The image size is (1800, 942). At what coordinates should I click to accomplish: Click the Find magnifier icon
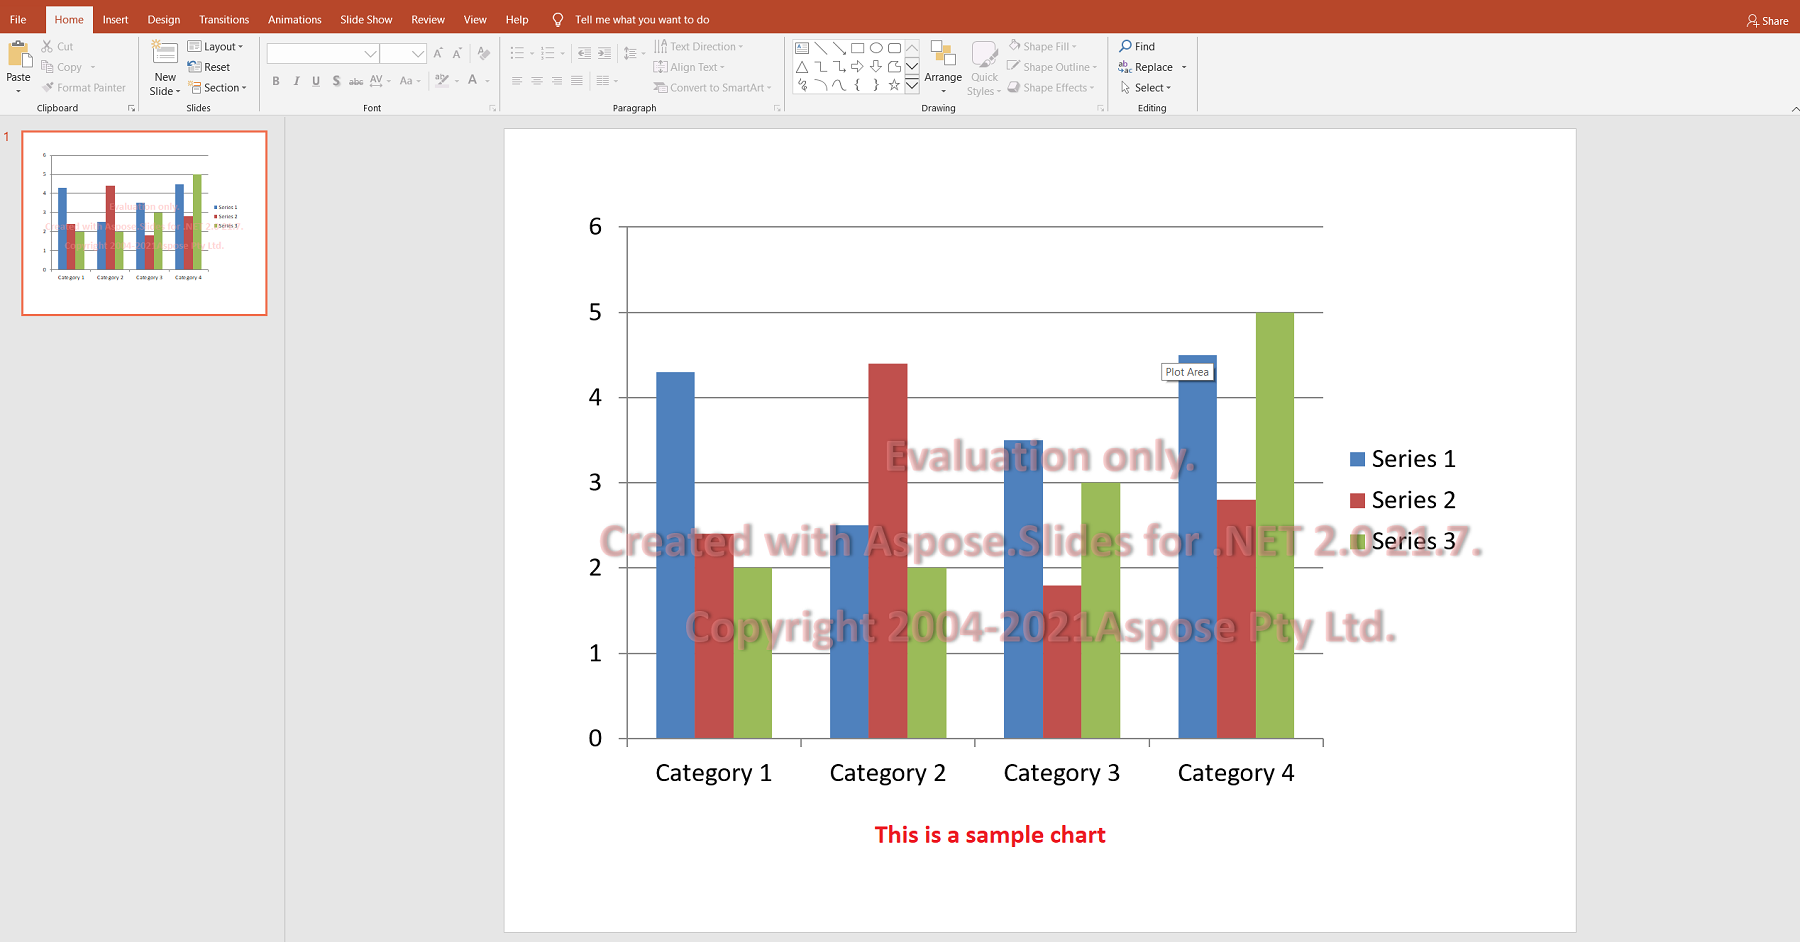[x=1126, y=46]
